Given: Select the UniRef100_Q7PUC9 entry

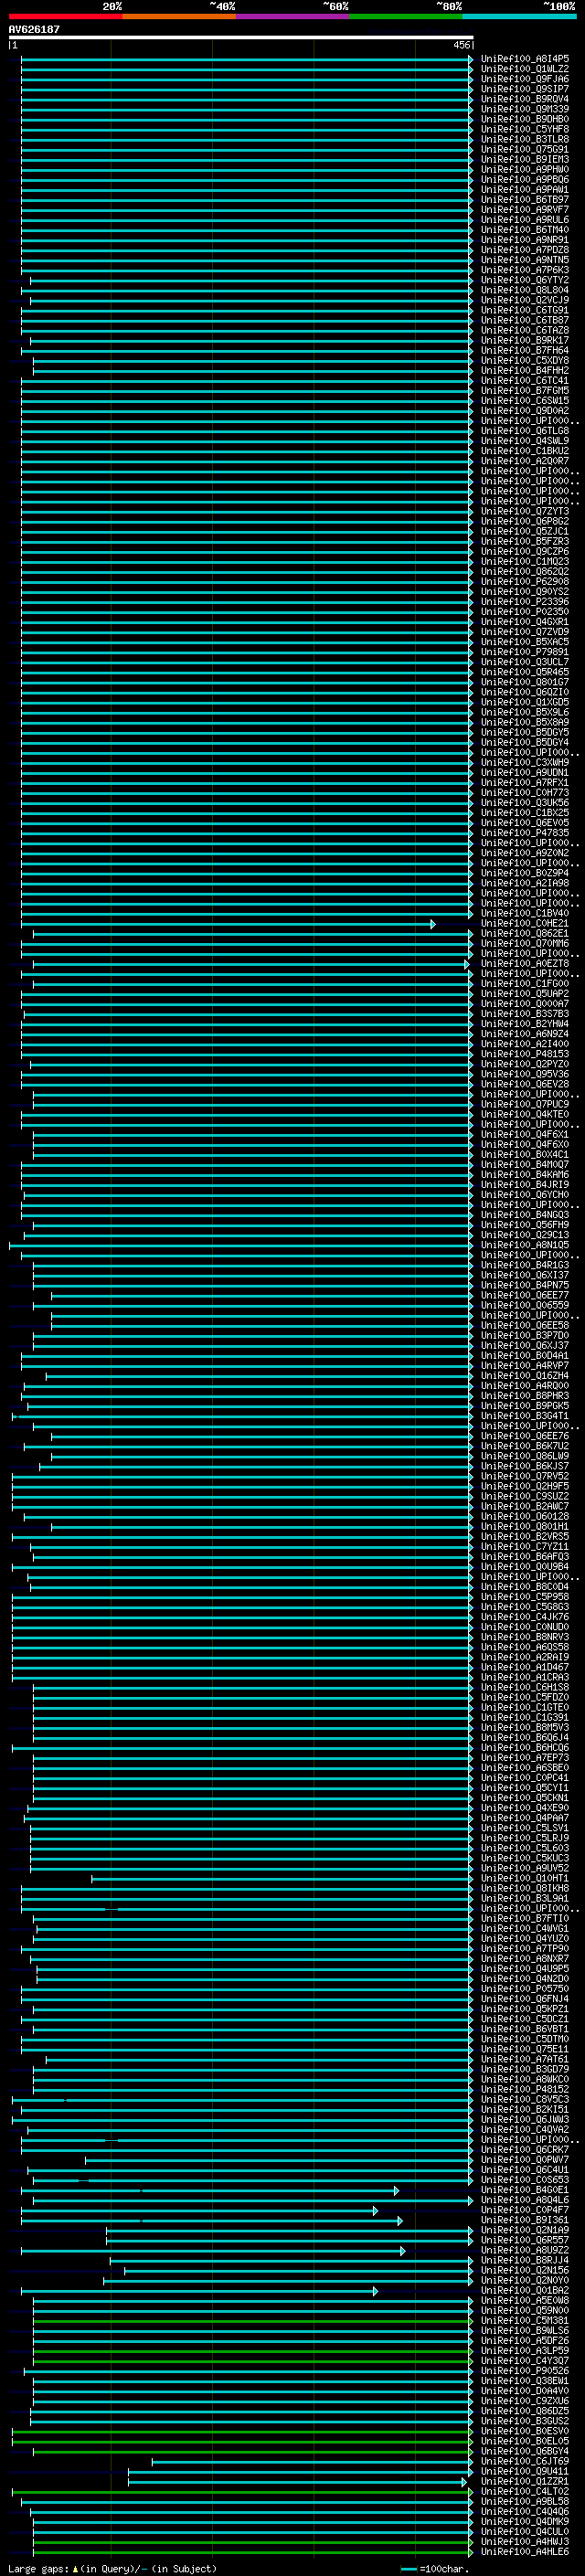Looking at the screenshot, I should tap(525, 1104).
